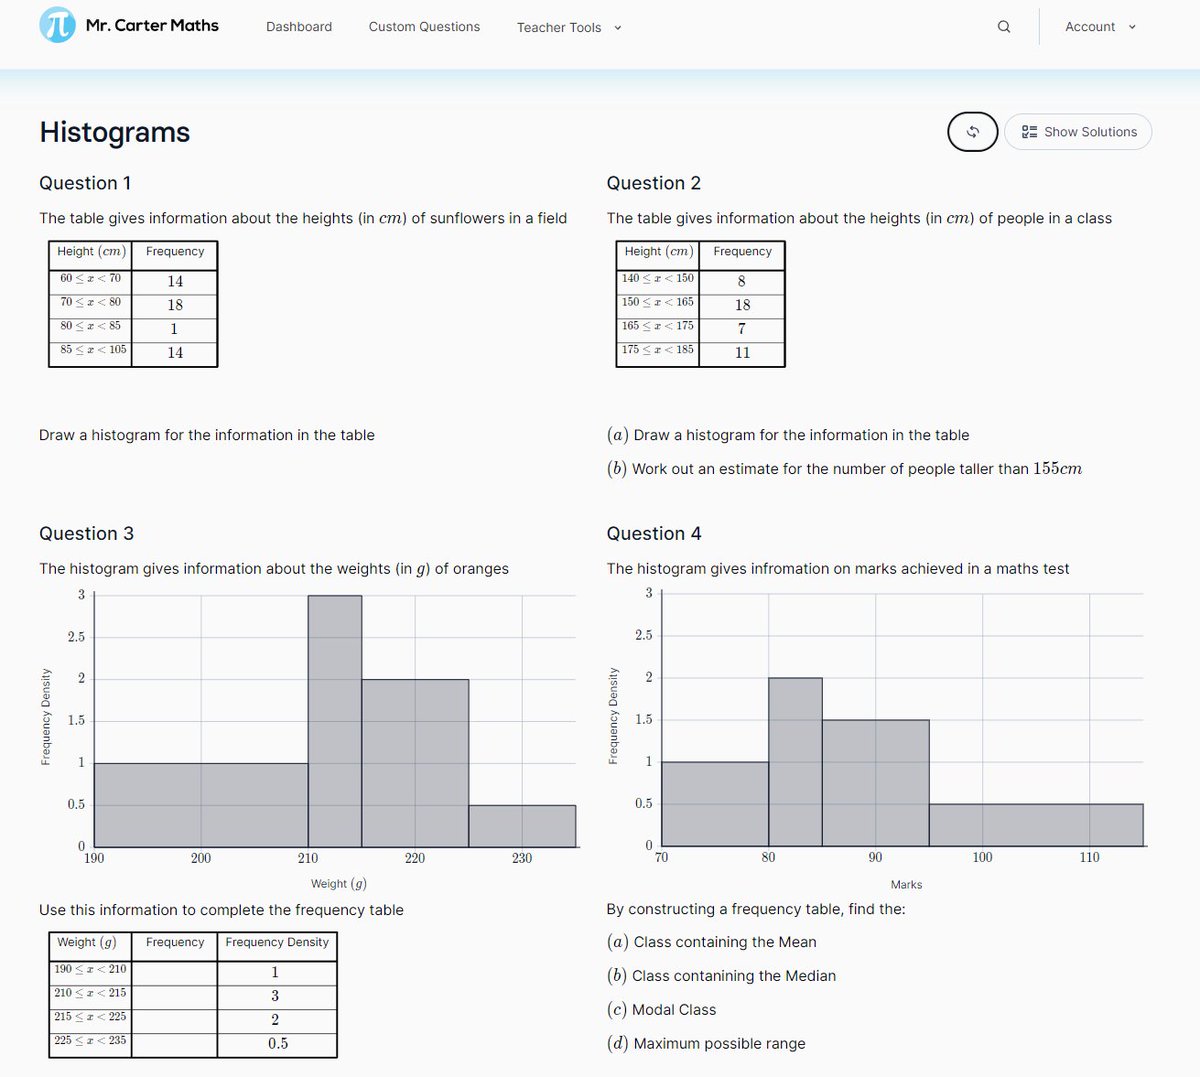The width and height of the screenshot is (1200, 1077).
Task: Click frequency value 7 in Question 2 table
Action: click(742, 329)
